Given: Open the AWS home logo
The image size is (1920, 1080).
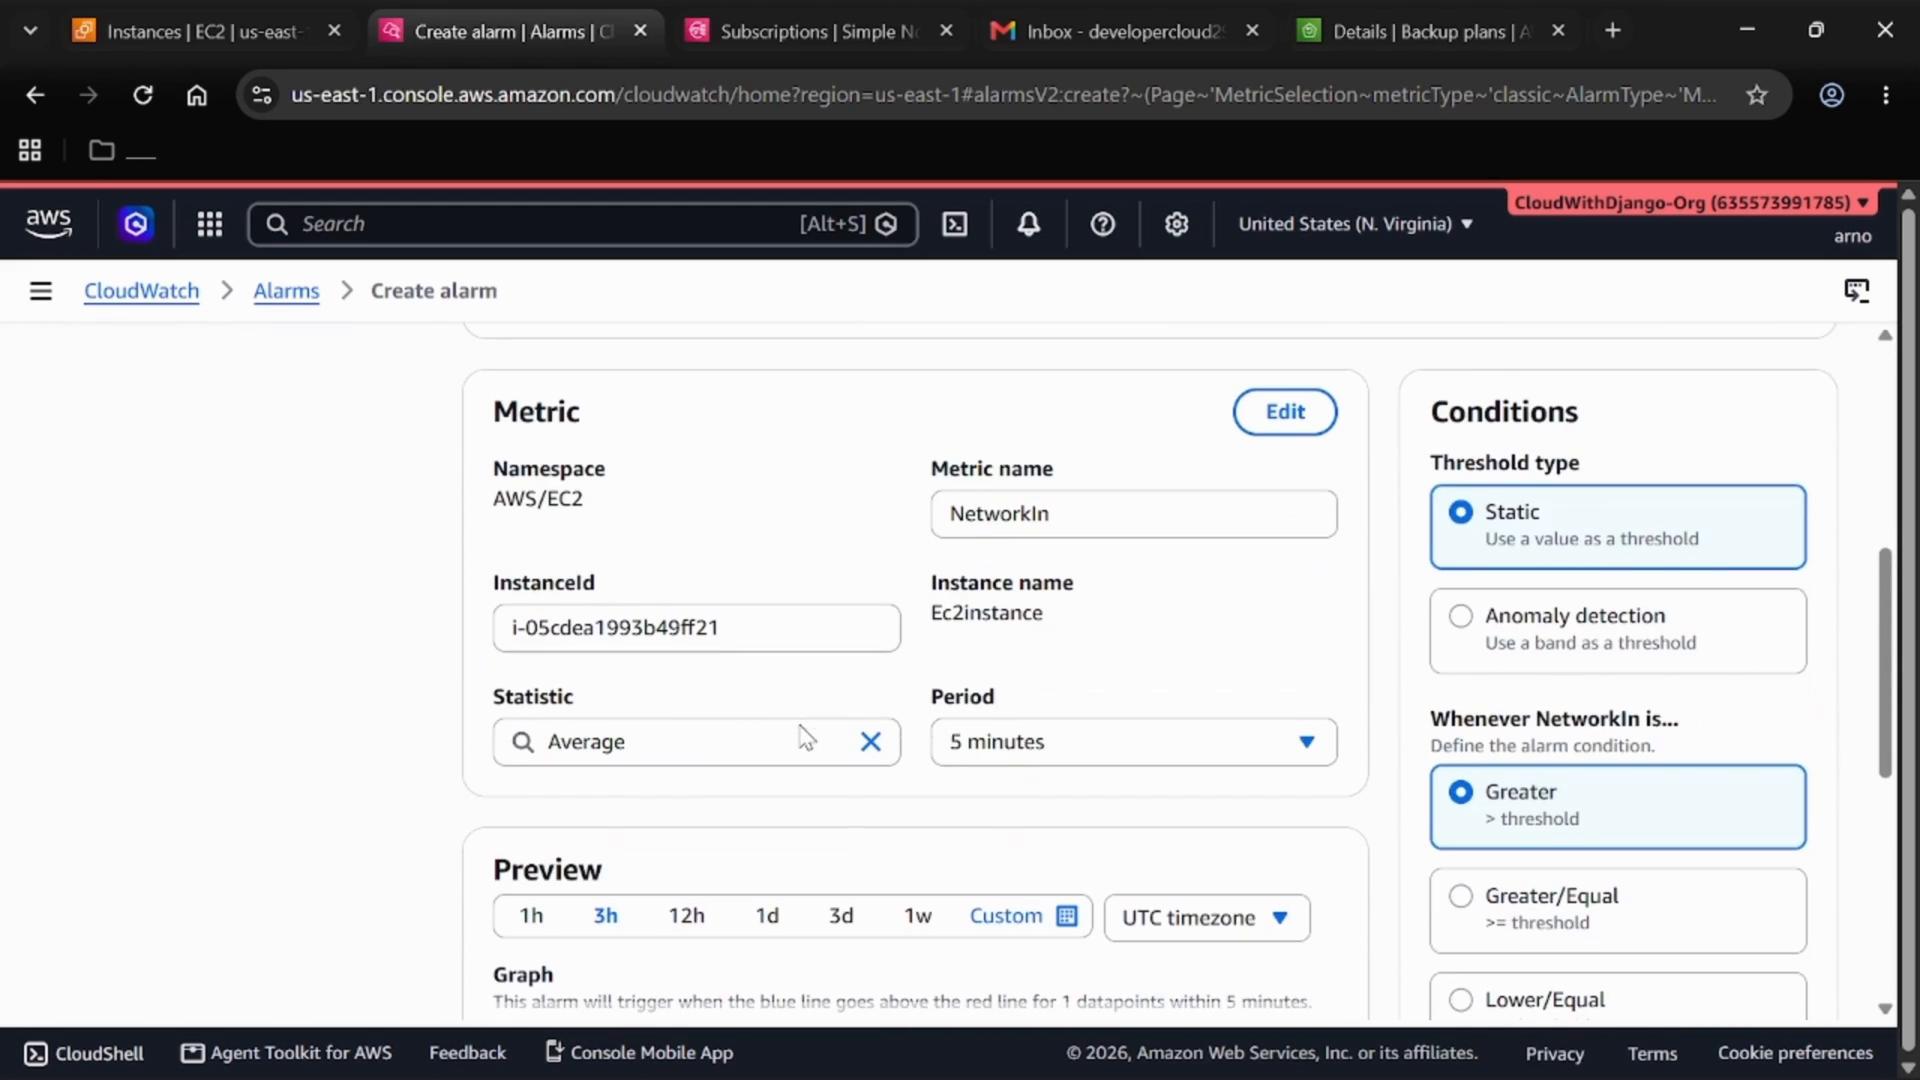Looking at the screenshot, I should tap(48, 224).
